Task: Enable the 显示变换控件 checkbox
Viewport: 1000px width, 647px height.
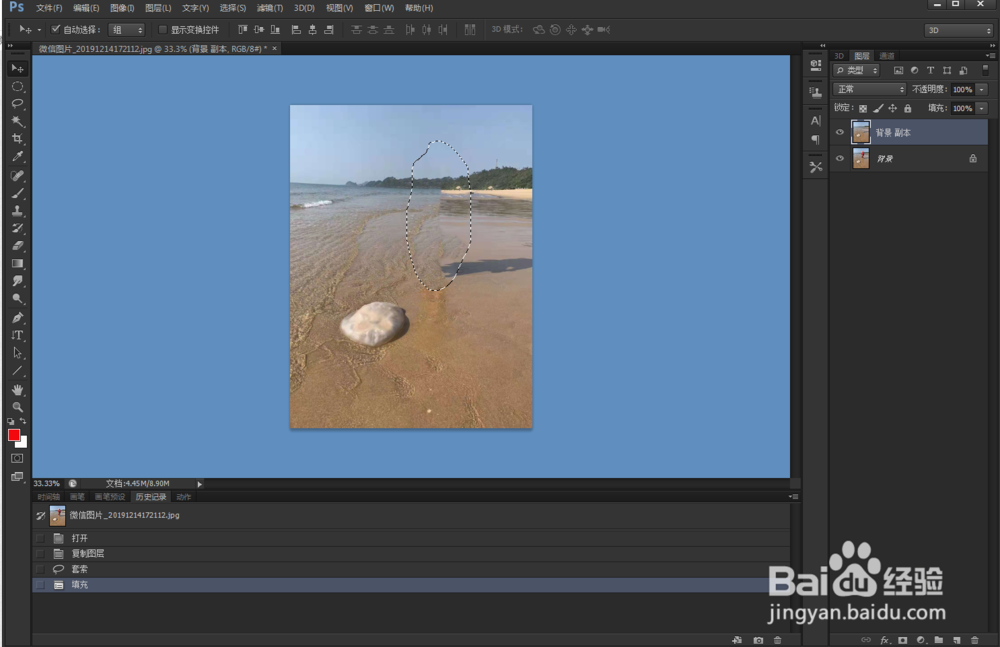Action: tap(163, 29)
